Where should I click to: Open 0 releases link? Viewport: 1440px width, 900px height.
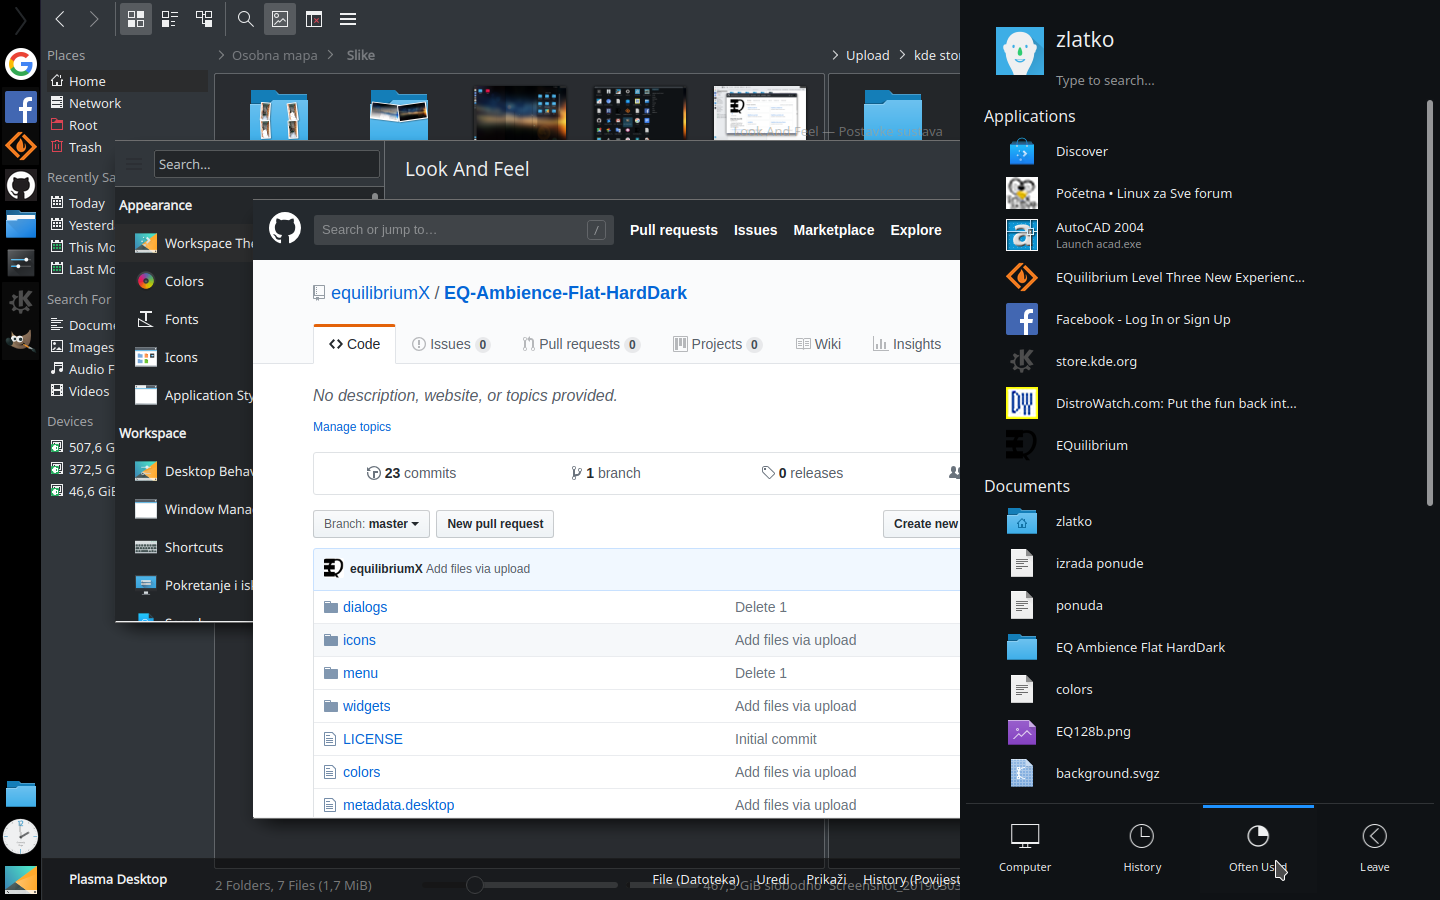(x=802, y=473)
